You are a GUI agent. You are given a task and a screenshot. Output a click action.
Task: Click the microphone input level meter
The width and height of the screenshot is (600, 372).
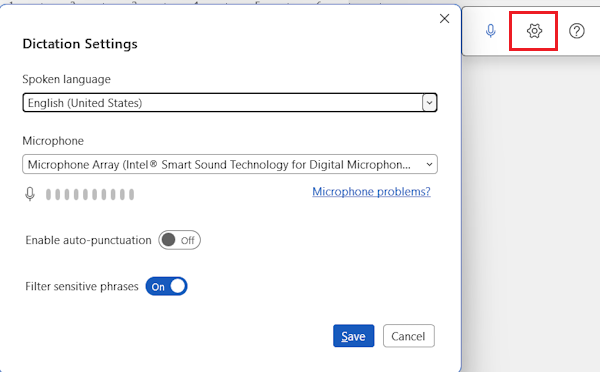(x=90, y=194)
